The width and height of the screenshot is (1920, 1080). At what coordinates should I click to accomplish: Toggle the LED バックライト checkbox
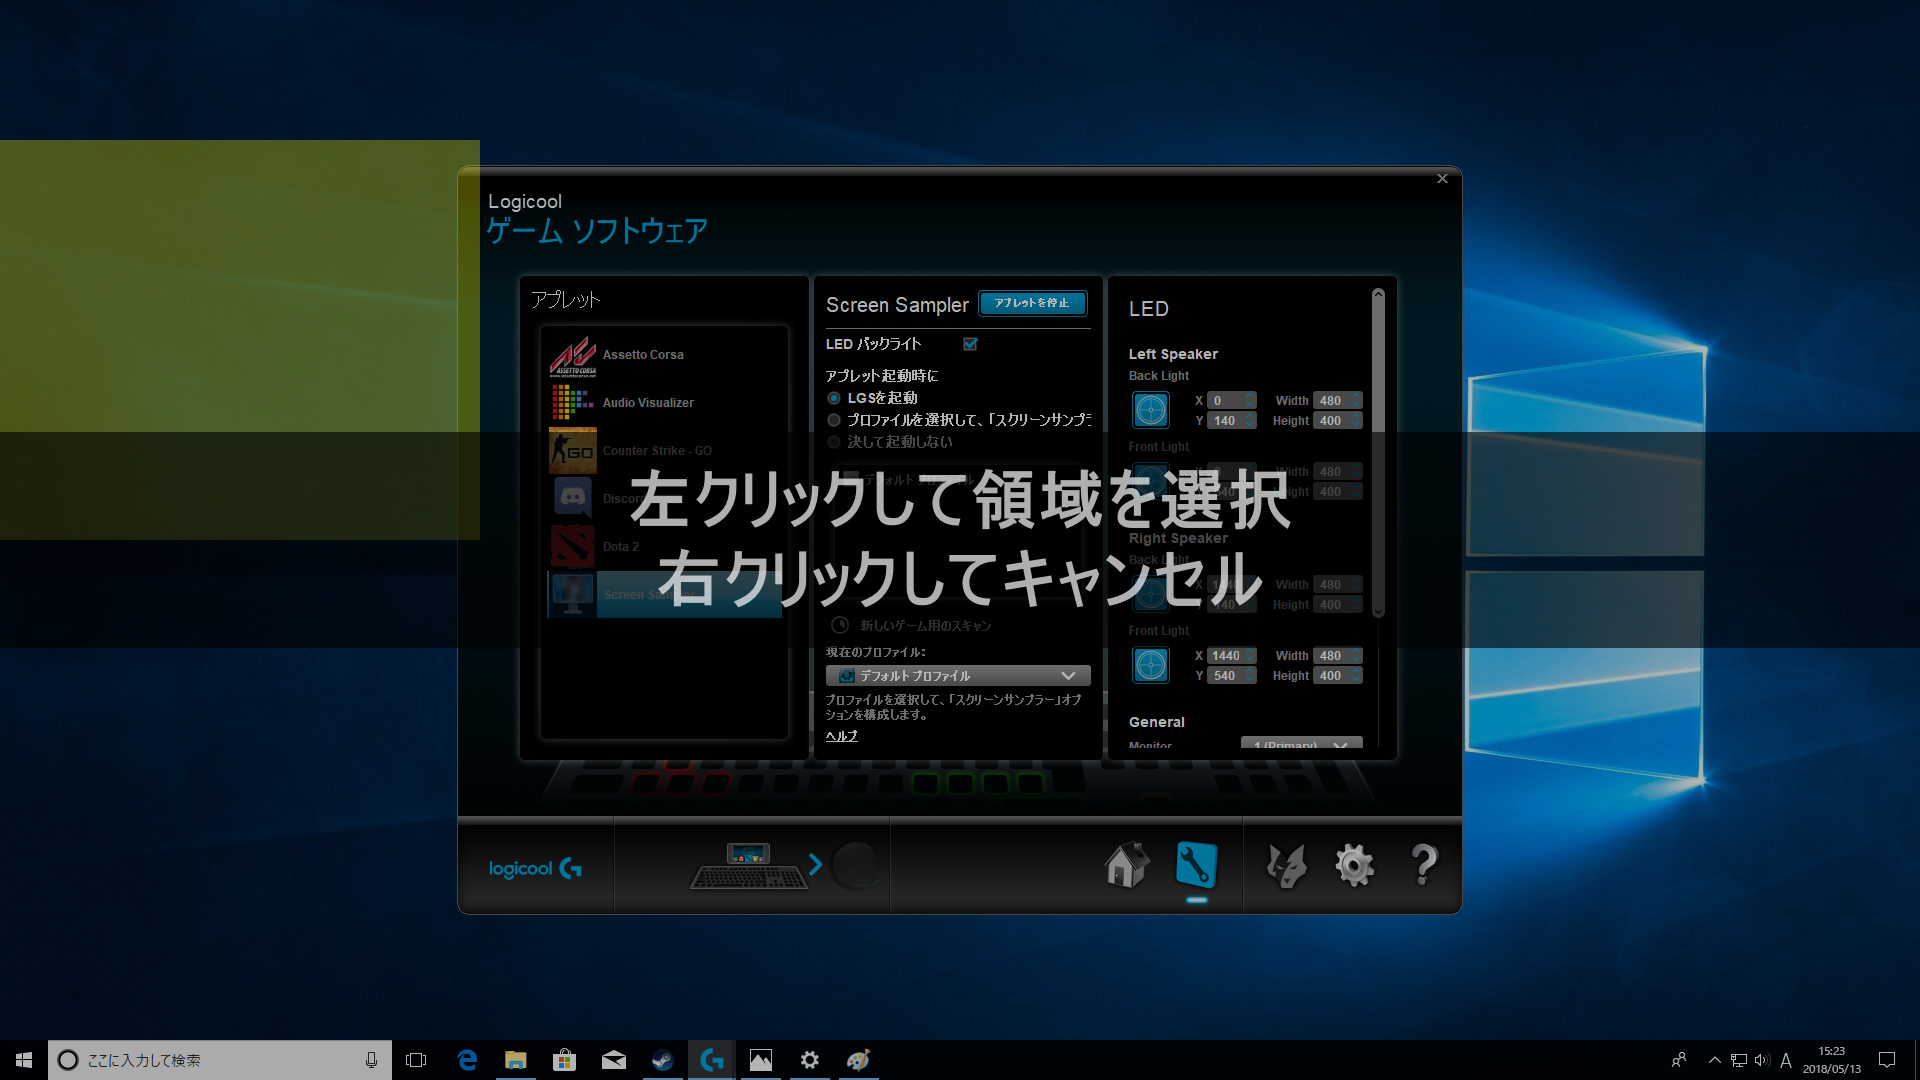[x=970, y=344]
